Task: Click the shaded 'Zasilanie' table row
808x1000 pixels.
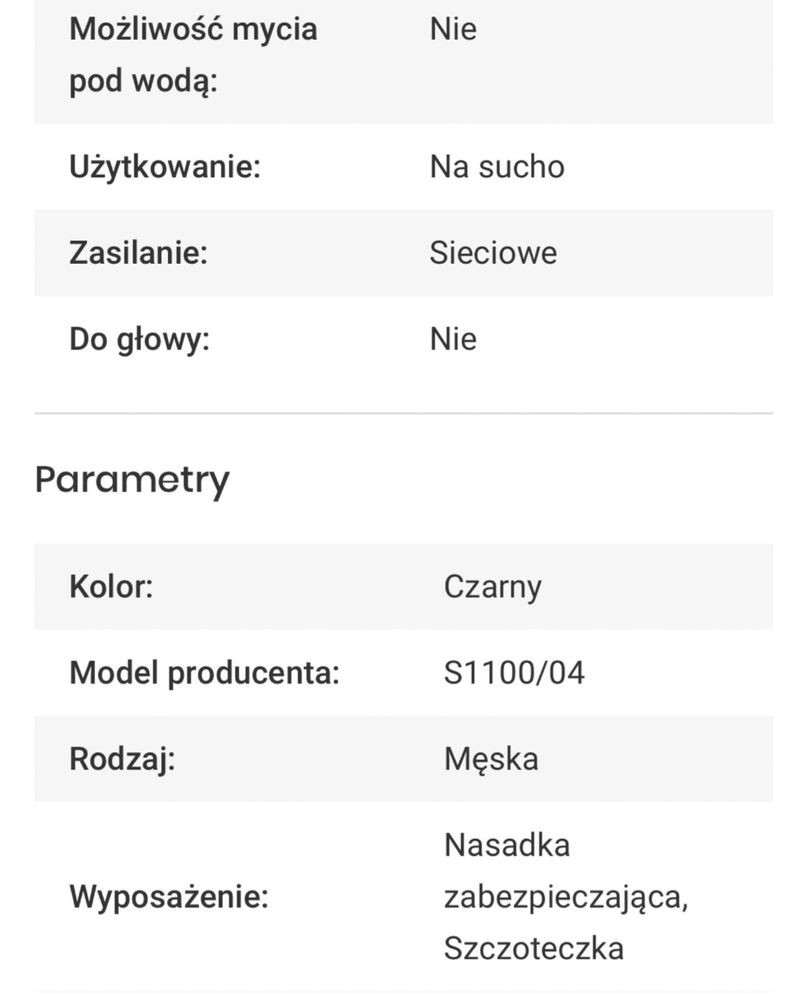Action: tap(404, 253)
